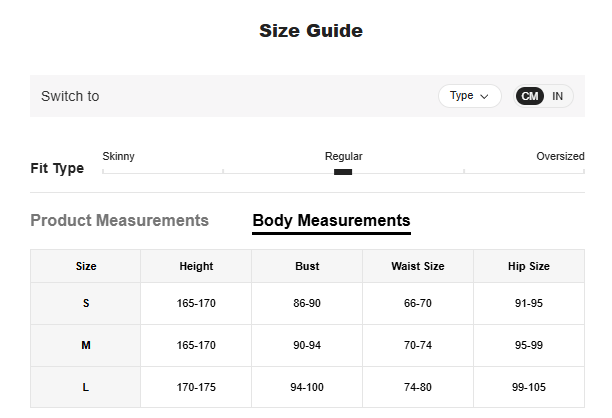Select the size M row label
This screenshot has height=418, width=612.
pyautogui.click(x=86, y=345)
